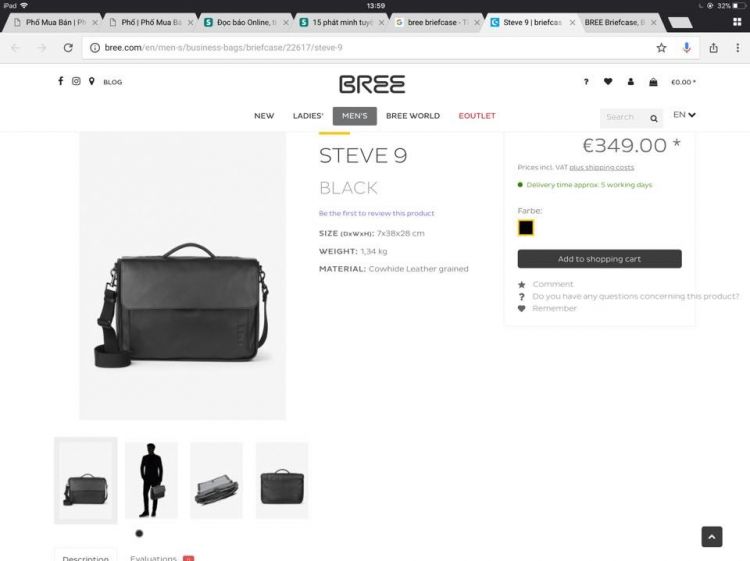Click the store locator pin icon

pos(91,81)
